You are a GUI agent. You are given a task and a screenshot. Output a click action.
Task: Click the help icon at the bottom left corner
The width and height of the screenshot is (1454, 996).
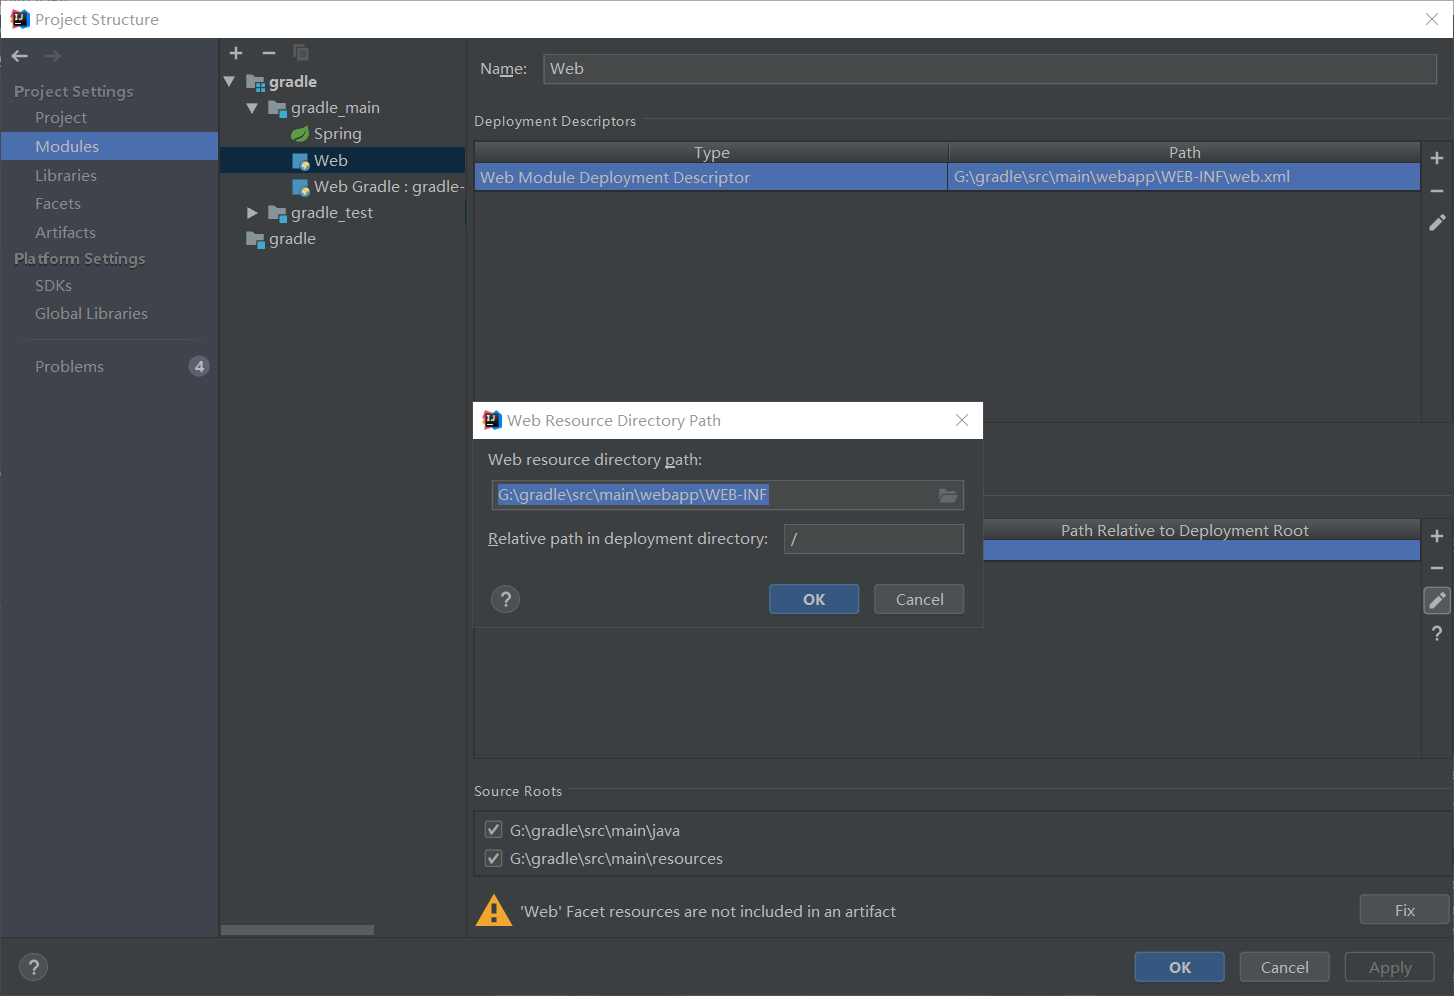coord(33,967)
